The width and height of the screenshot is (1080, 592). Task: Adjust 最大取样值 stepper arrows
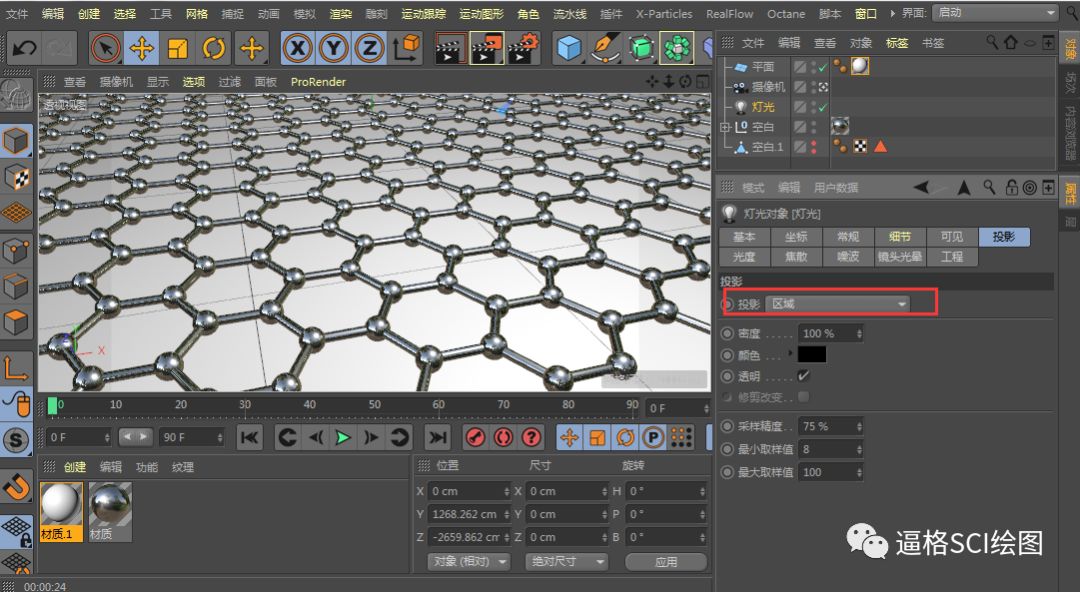(x=859, y=472)
